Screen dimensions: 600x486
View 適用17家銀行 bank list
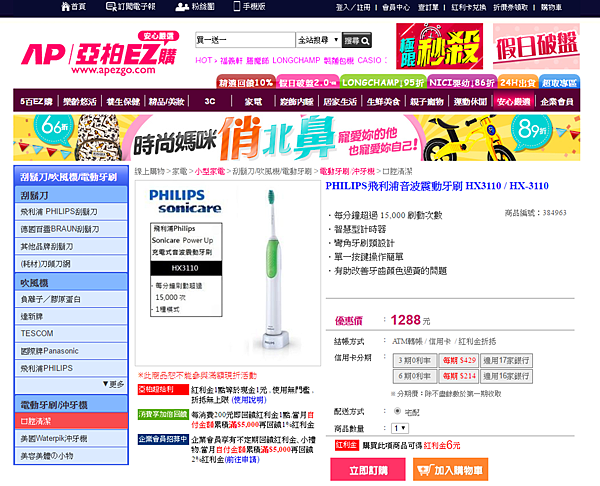tap(506, 360)
